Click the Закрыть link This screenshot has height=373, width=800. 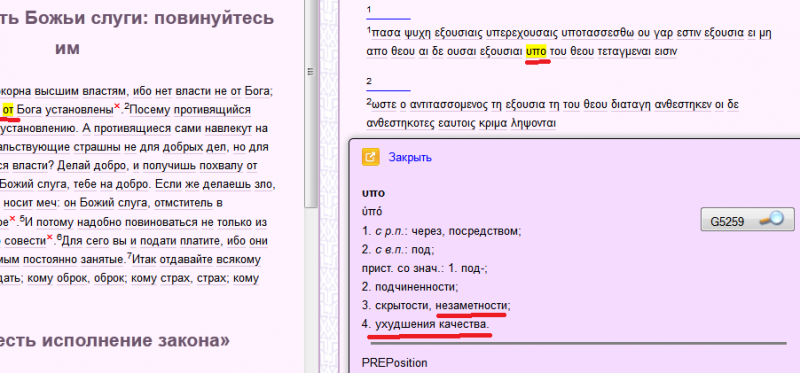tap(410, 158)
